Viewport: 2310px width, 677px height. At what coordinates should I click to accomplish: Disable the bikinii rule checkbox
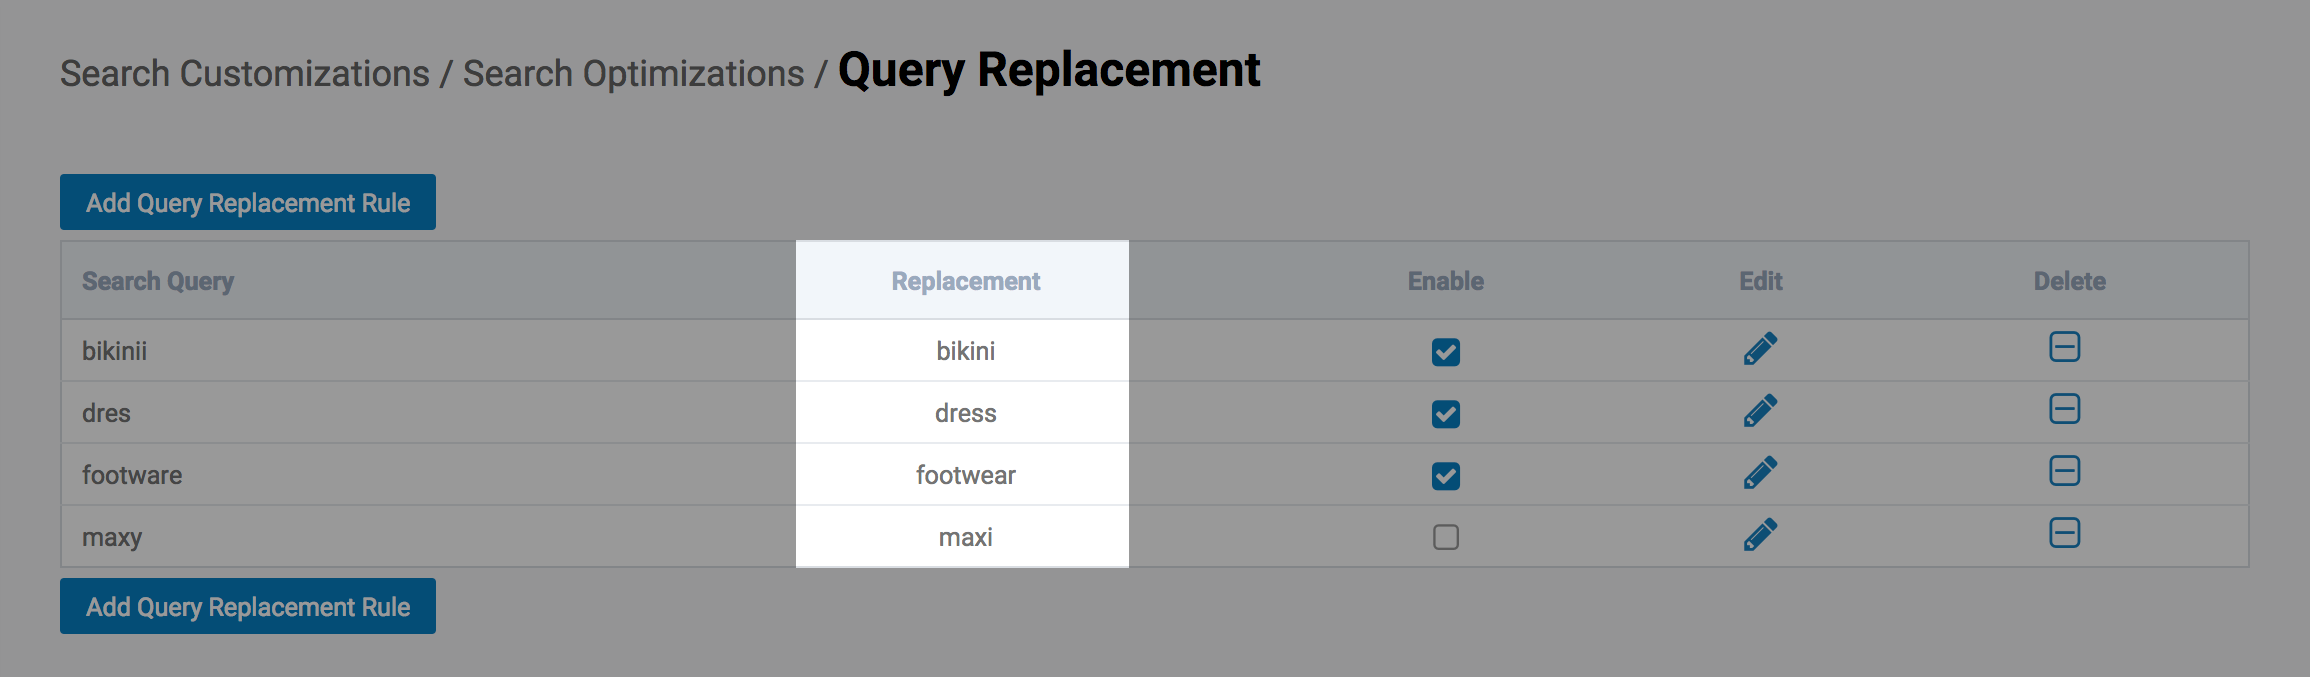[1445, 352]
